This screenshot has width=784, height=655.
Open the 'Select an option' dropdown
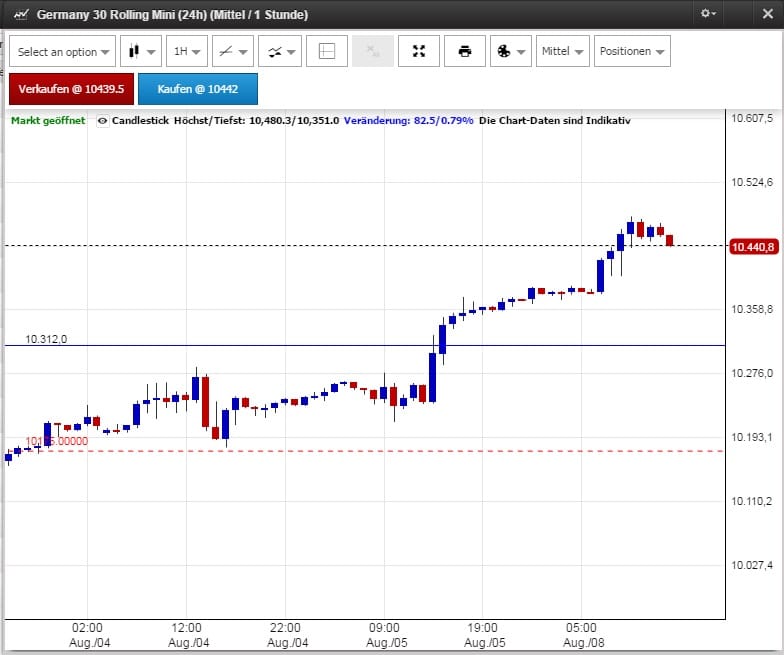click(63, 51)
